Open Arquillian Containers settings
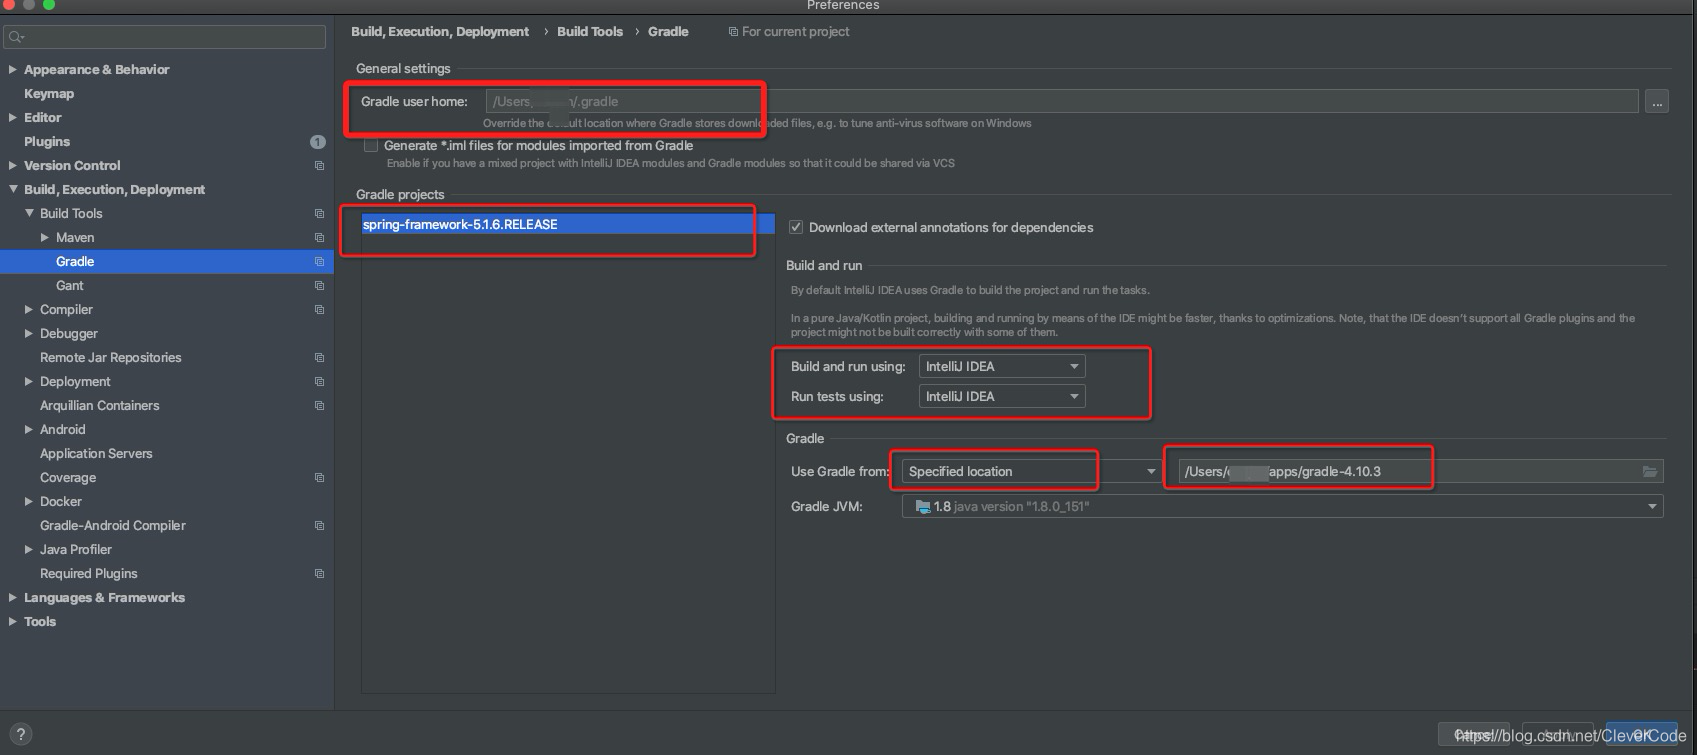 pyautogui.click(x=100, y=405)
